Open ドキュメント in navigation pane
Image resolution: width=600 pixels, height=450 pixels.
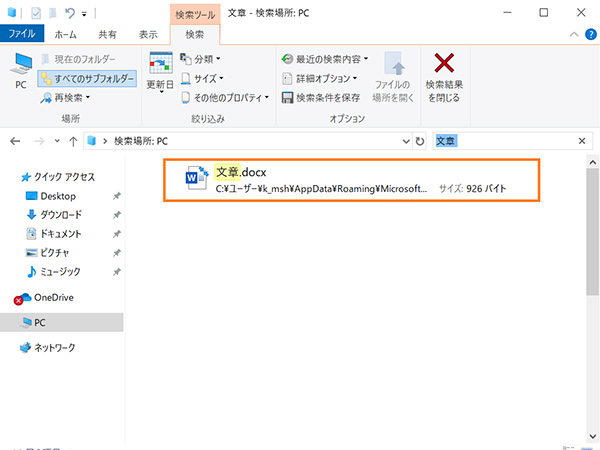[x=54, y=234]
